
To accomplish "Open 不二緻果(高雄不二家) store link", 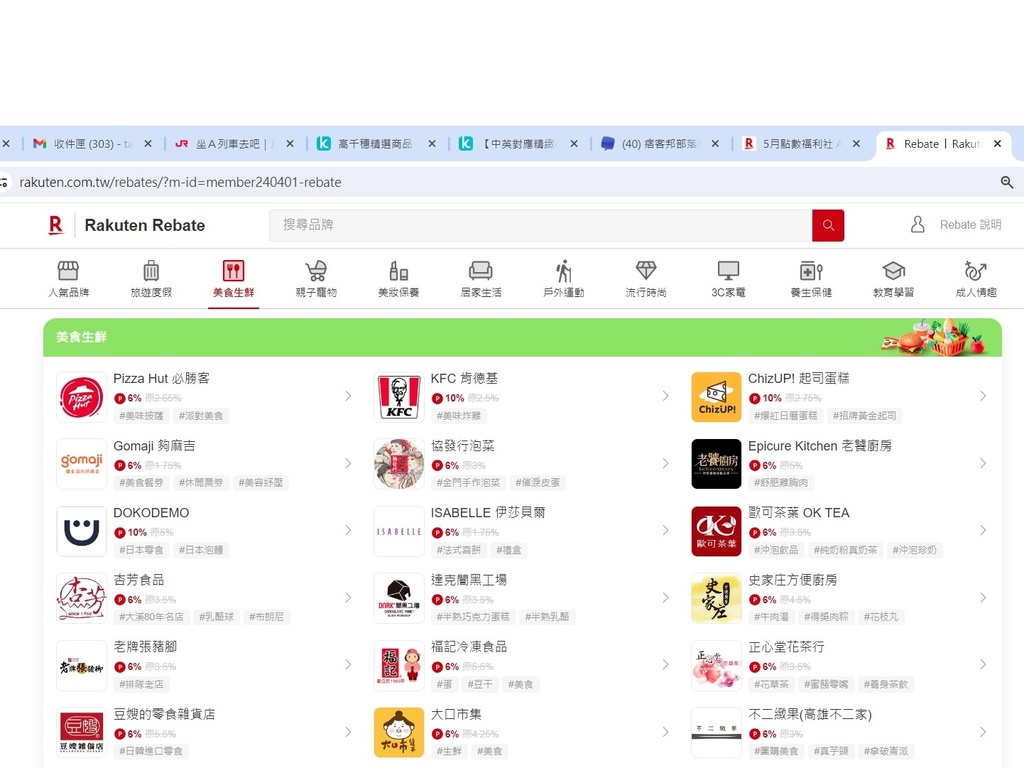I will pyautogui.click(x=810, y=714).
